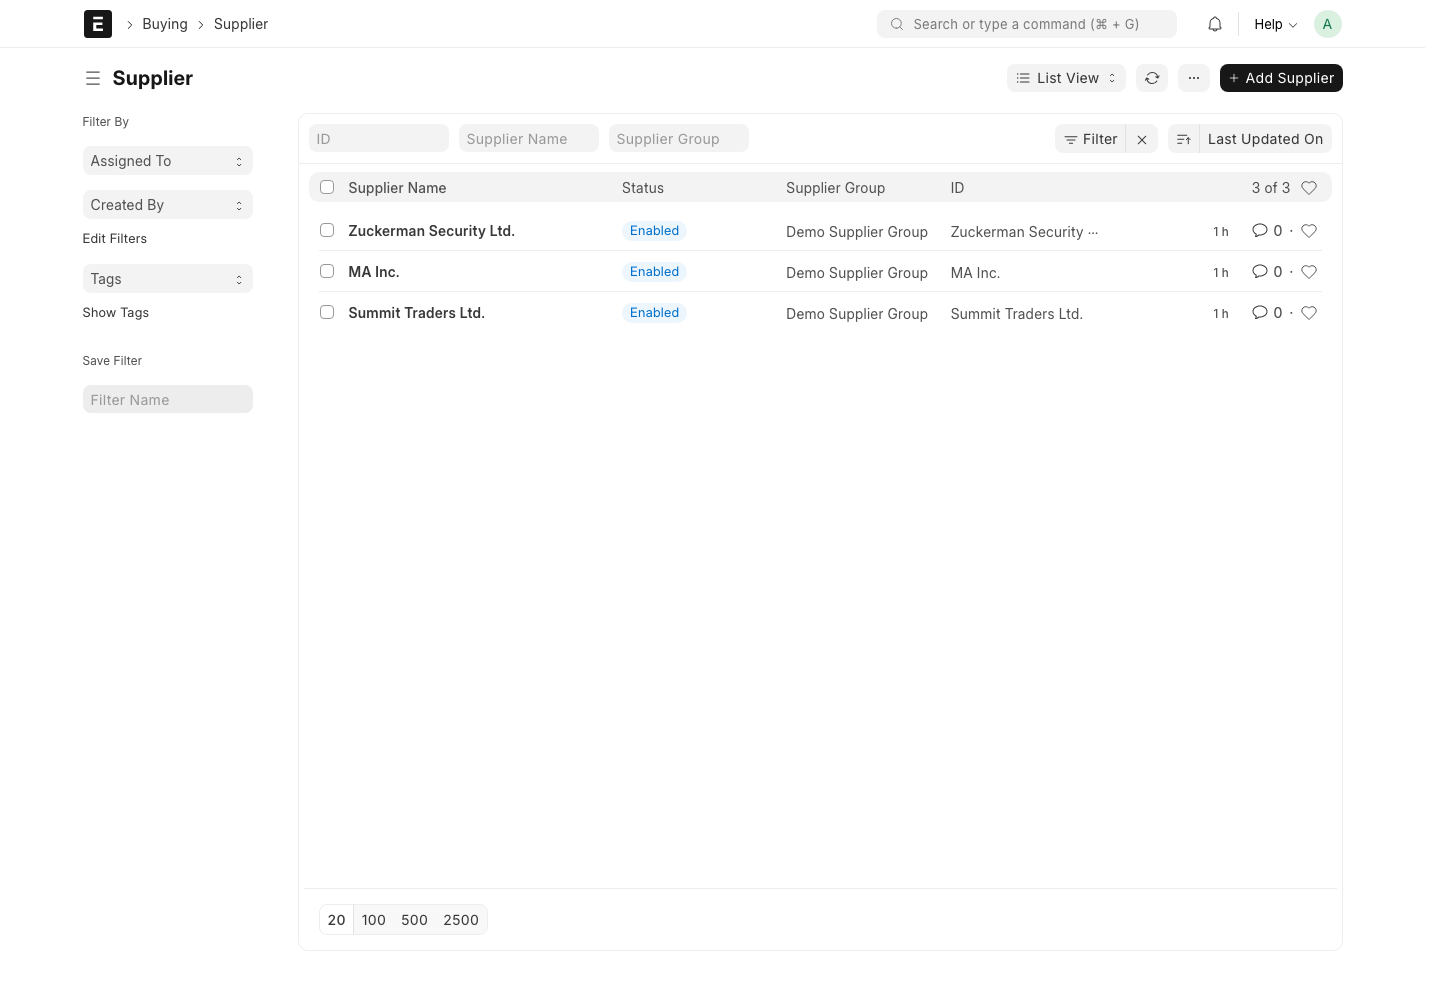Go to Buying breadcrumb
Screen dimensions: 1440x1000
point(165,24)
